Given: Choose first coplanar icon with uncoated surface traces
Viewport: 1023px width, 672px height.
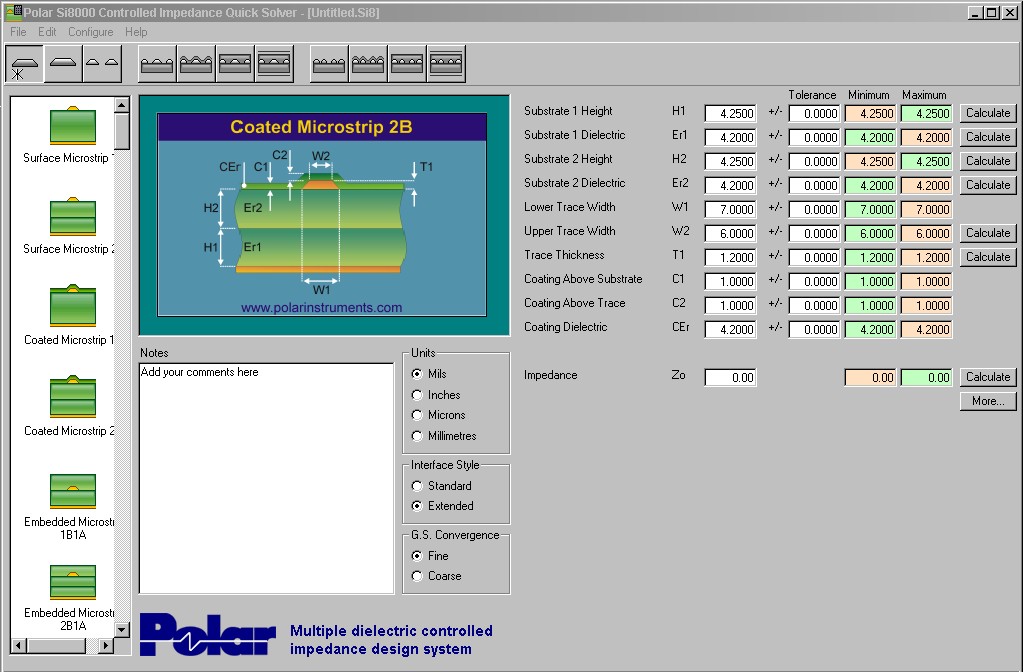Looking at the screenshot, I should (157, 64).
